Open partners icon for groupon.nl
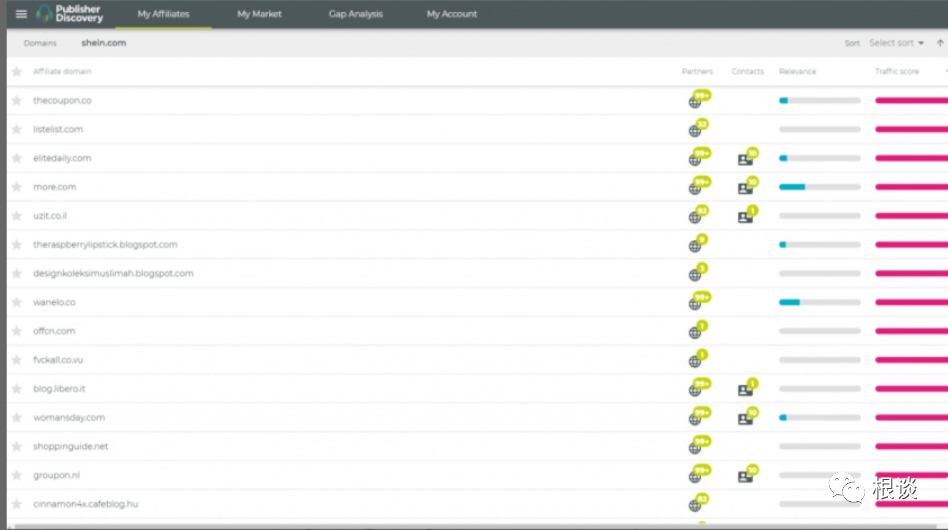Image resolution: width=948 pixels, height=530 pixels. [699, 474]
